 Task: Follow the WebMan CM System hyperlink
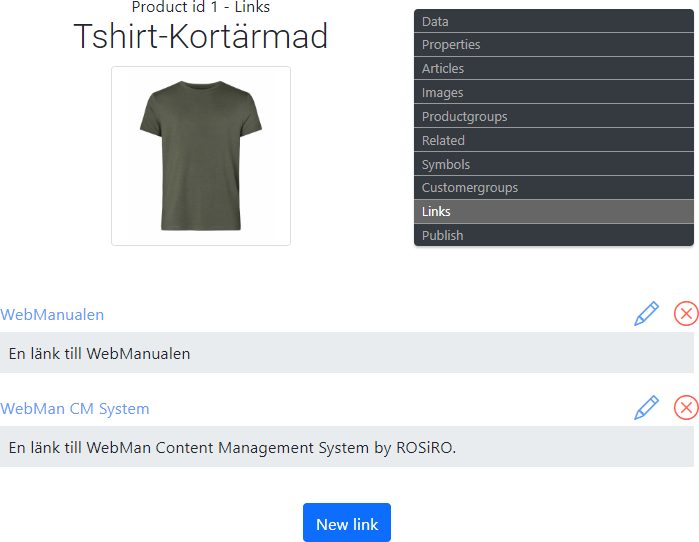75,409
